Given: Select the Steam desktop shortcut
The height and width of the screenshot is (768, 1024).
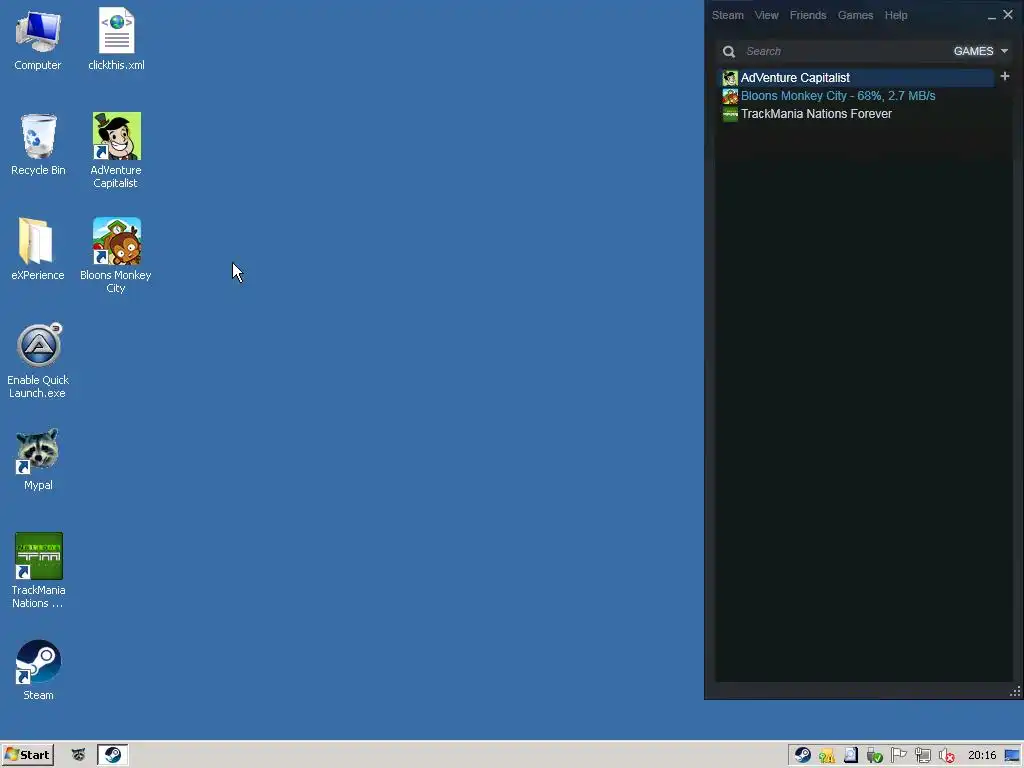Looking at the screenshot, I should coord(38,670).
